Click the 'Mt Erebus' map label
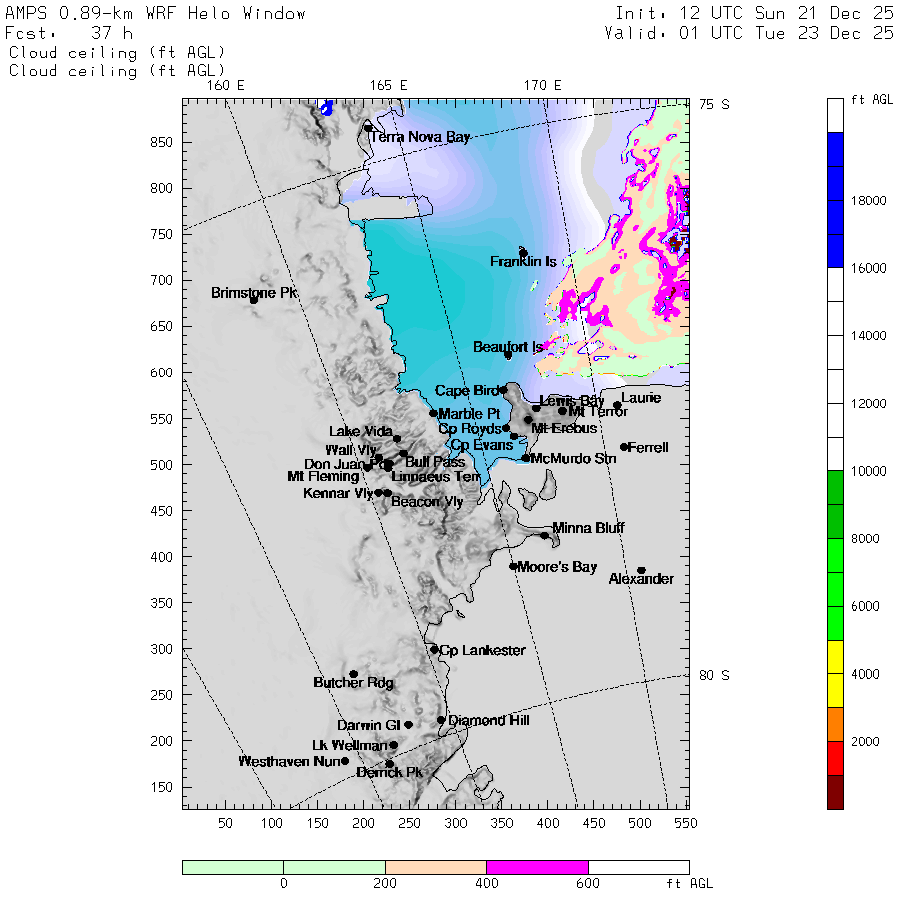Screen dimensions: 900x900 [564, 429]
